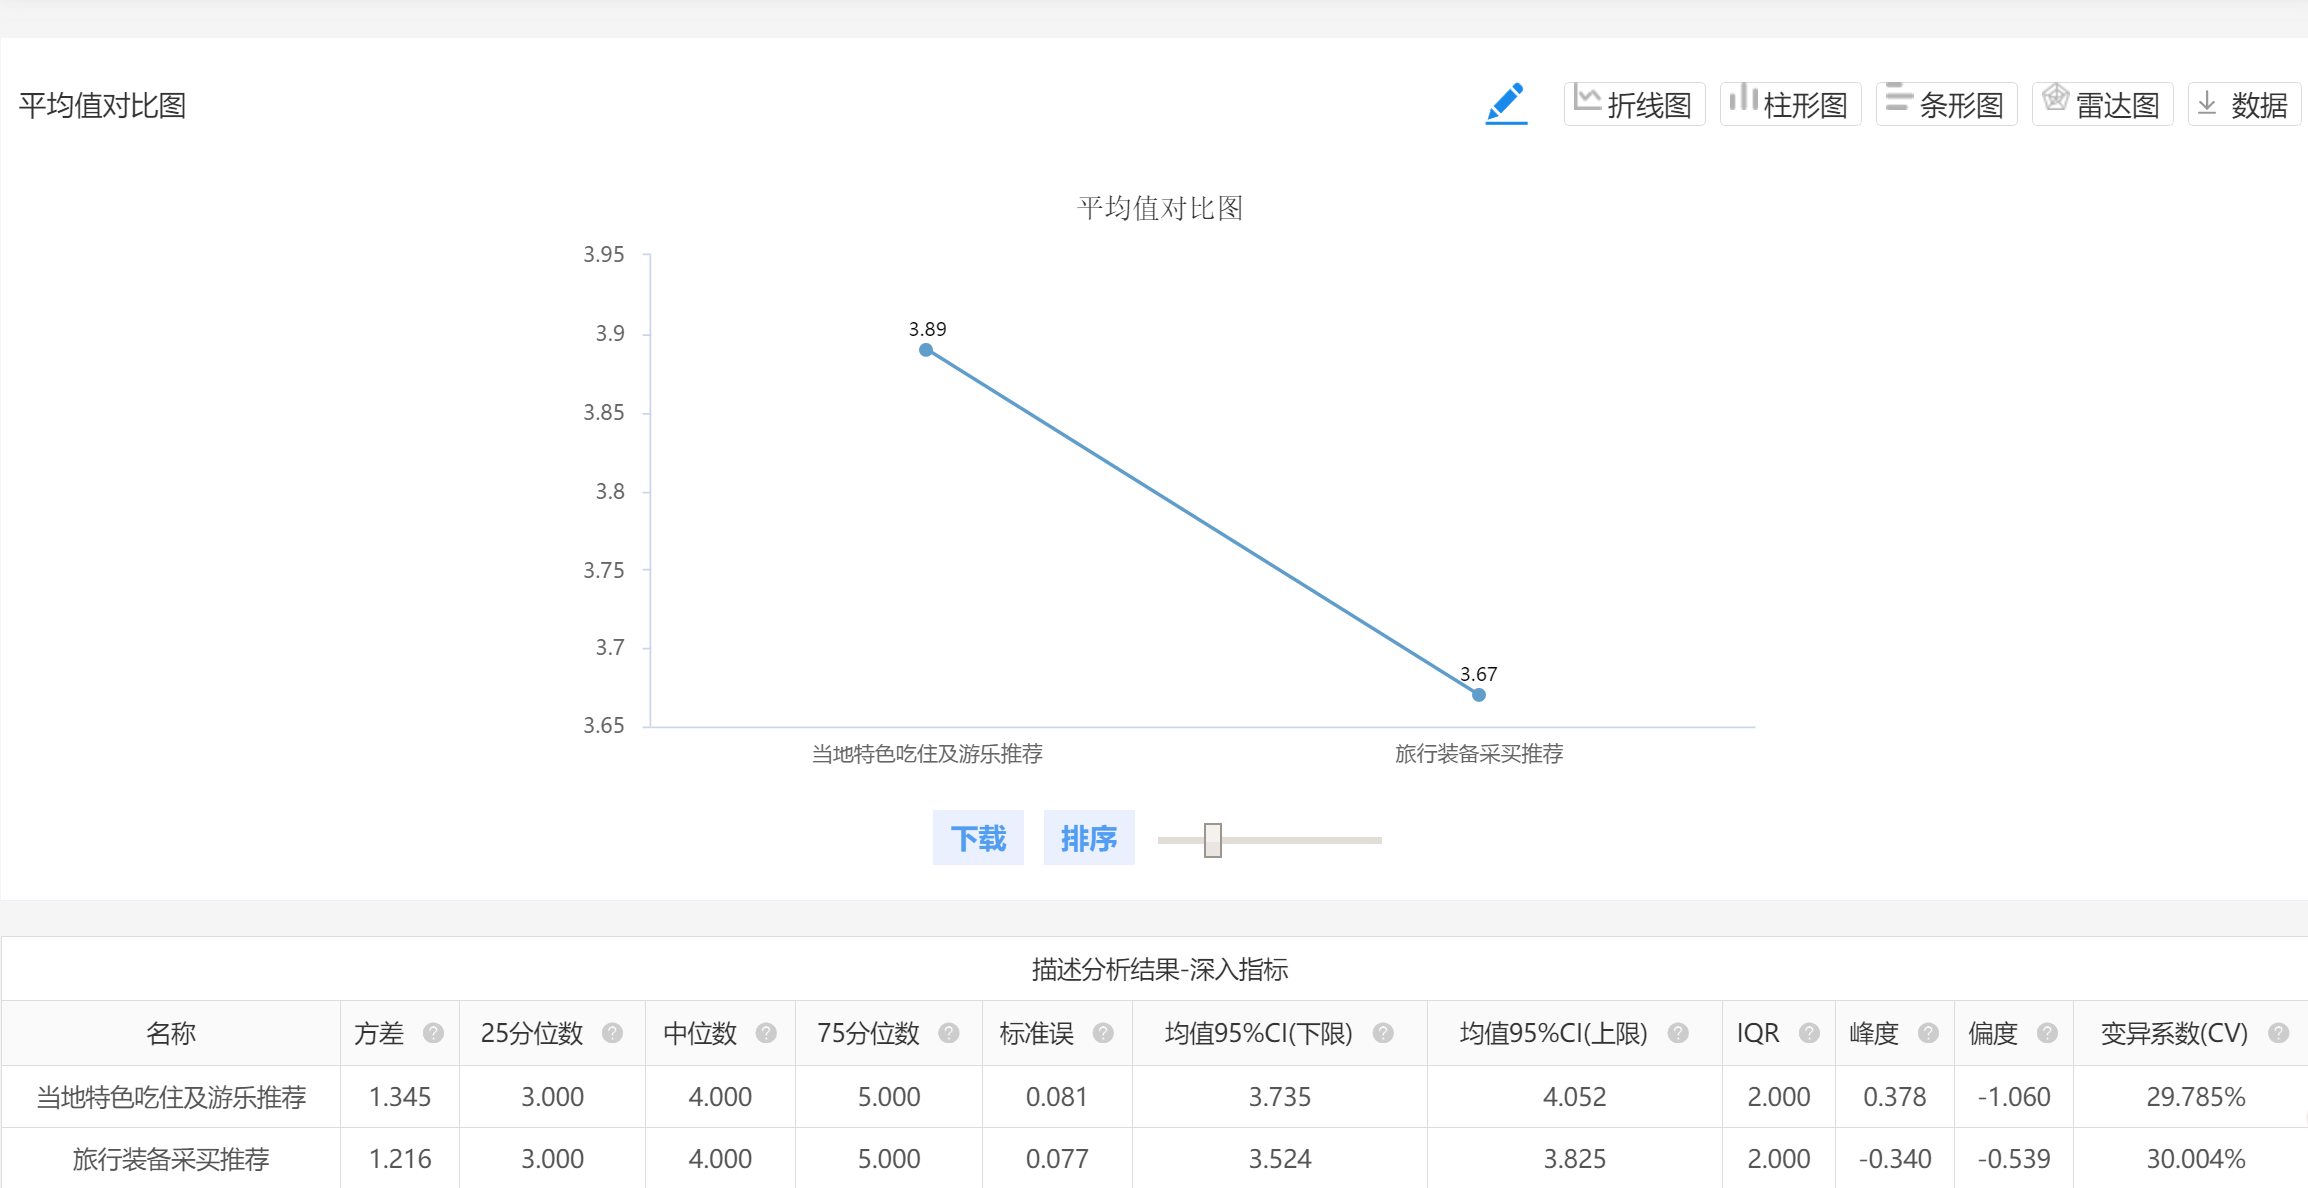This screenshot has width=2308, height=1188.
Task: Click the help icon beside 变异系数(CV)
Action: click(x=2279, y=1033)
